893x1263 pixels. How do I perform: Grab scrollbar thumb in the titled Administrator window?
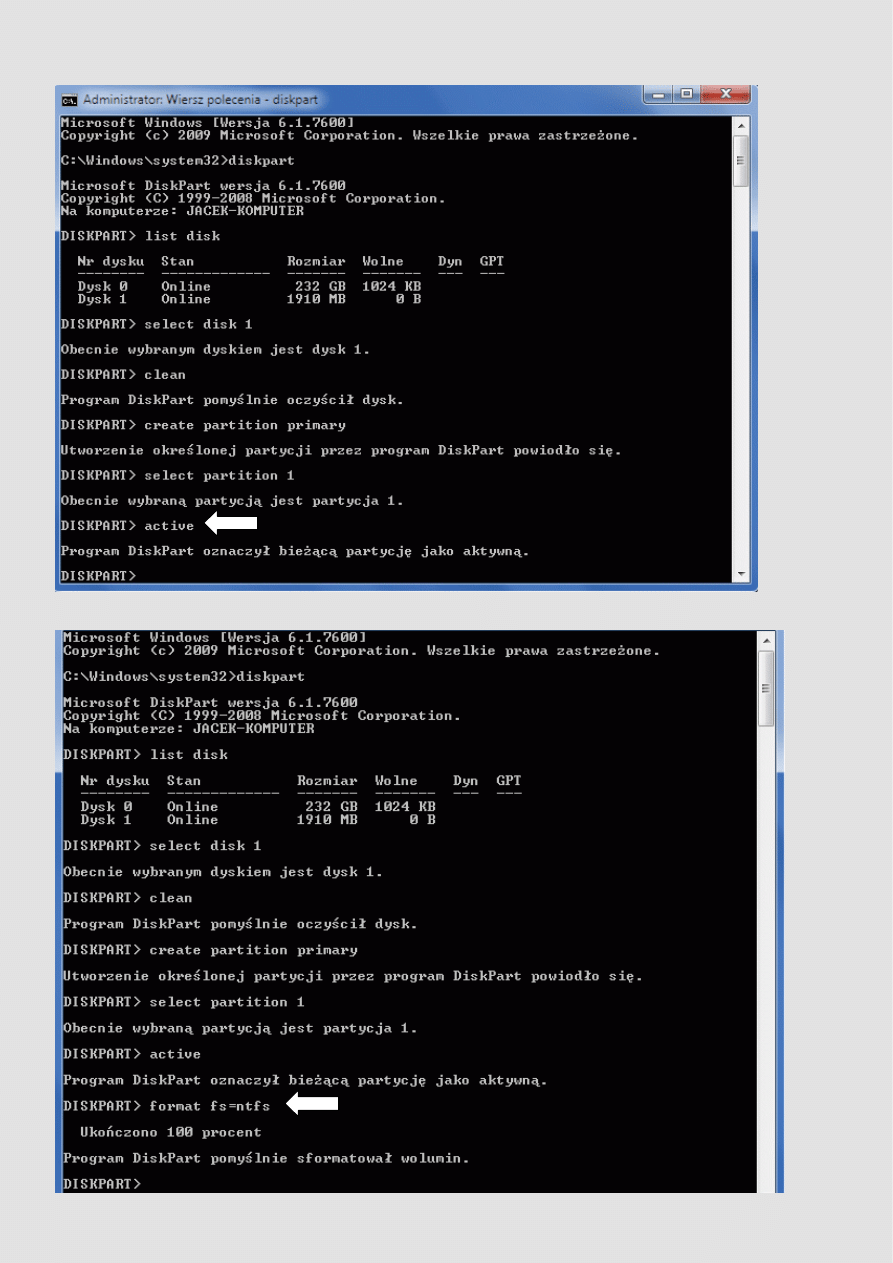point(741,161)
